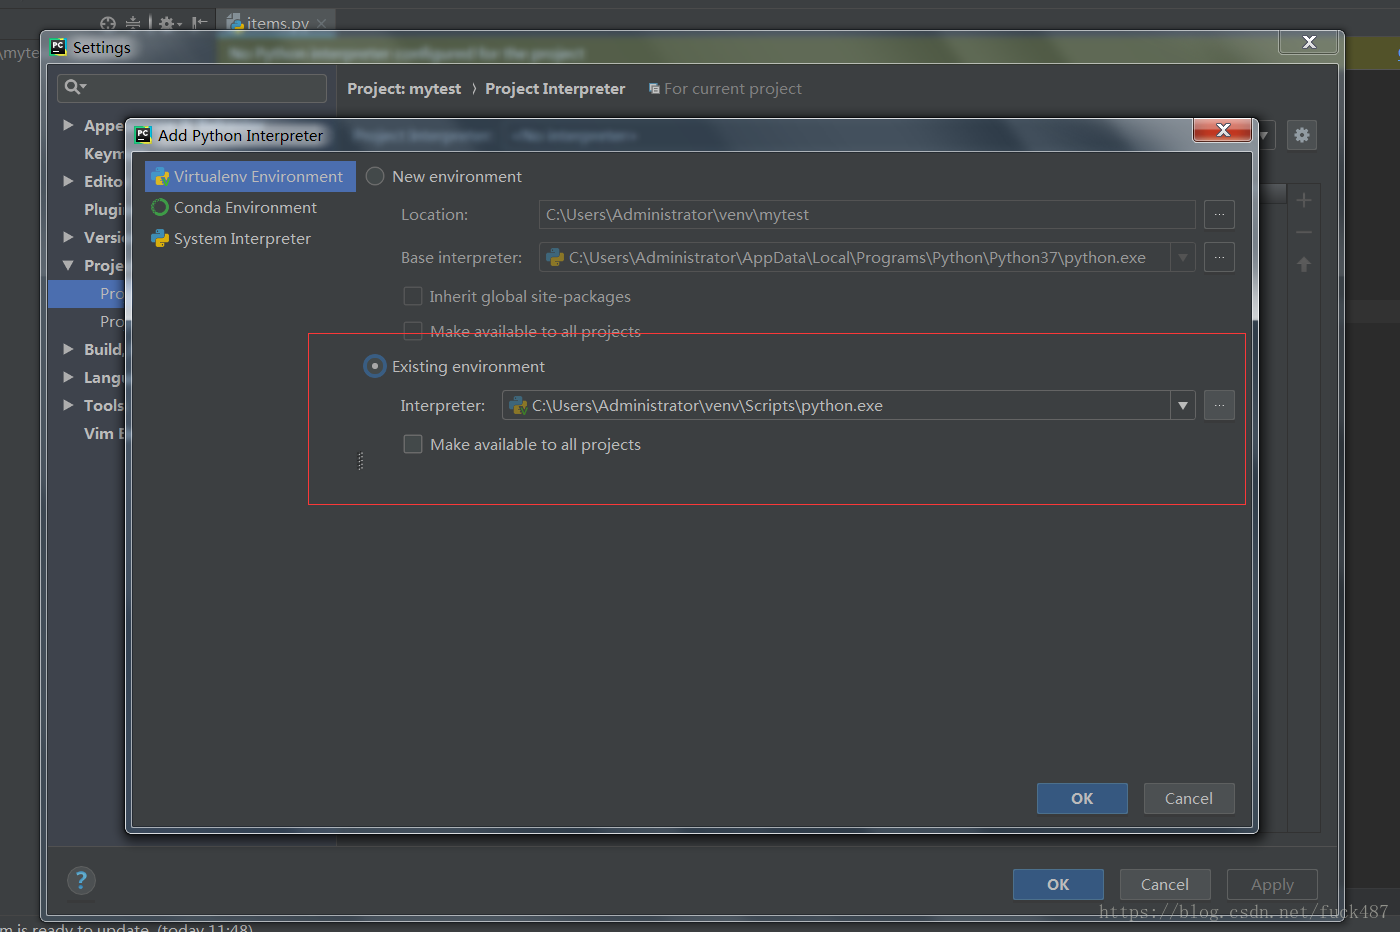Expand the Languages settings tree node
The image size is (1400, 932).
click(x=68, y=377)
